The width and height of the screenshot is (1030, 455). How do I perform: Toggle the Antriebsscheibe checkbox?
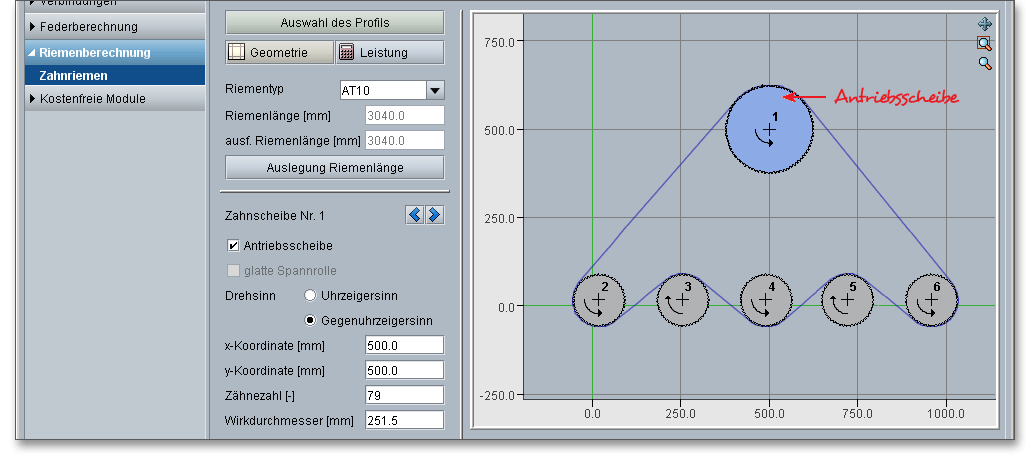(233, 245)
